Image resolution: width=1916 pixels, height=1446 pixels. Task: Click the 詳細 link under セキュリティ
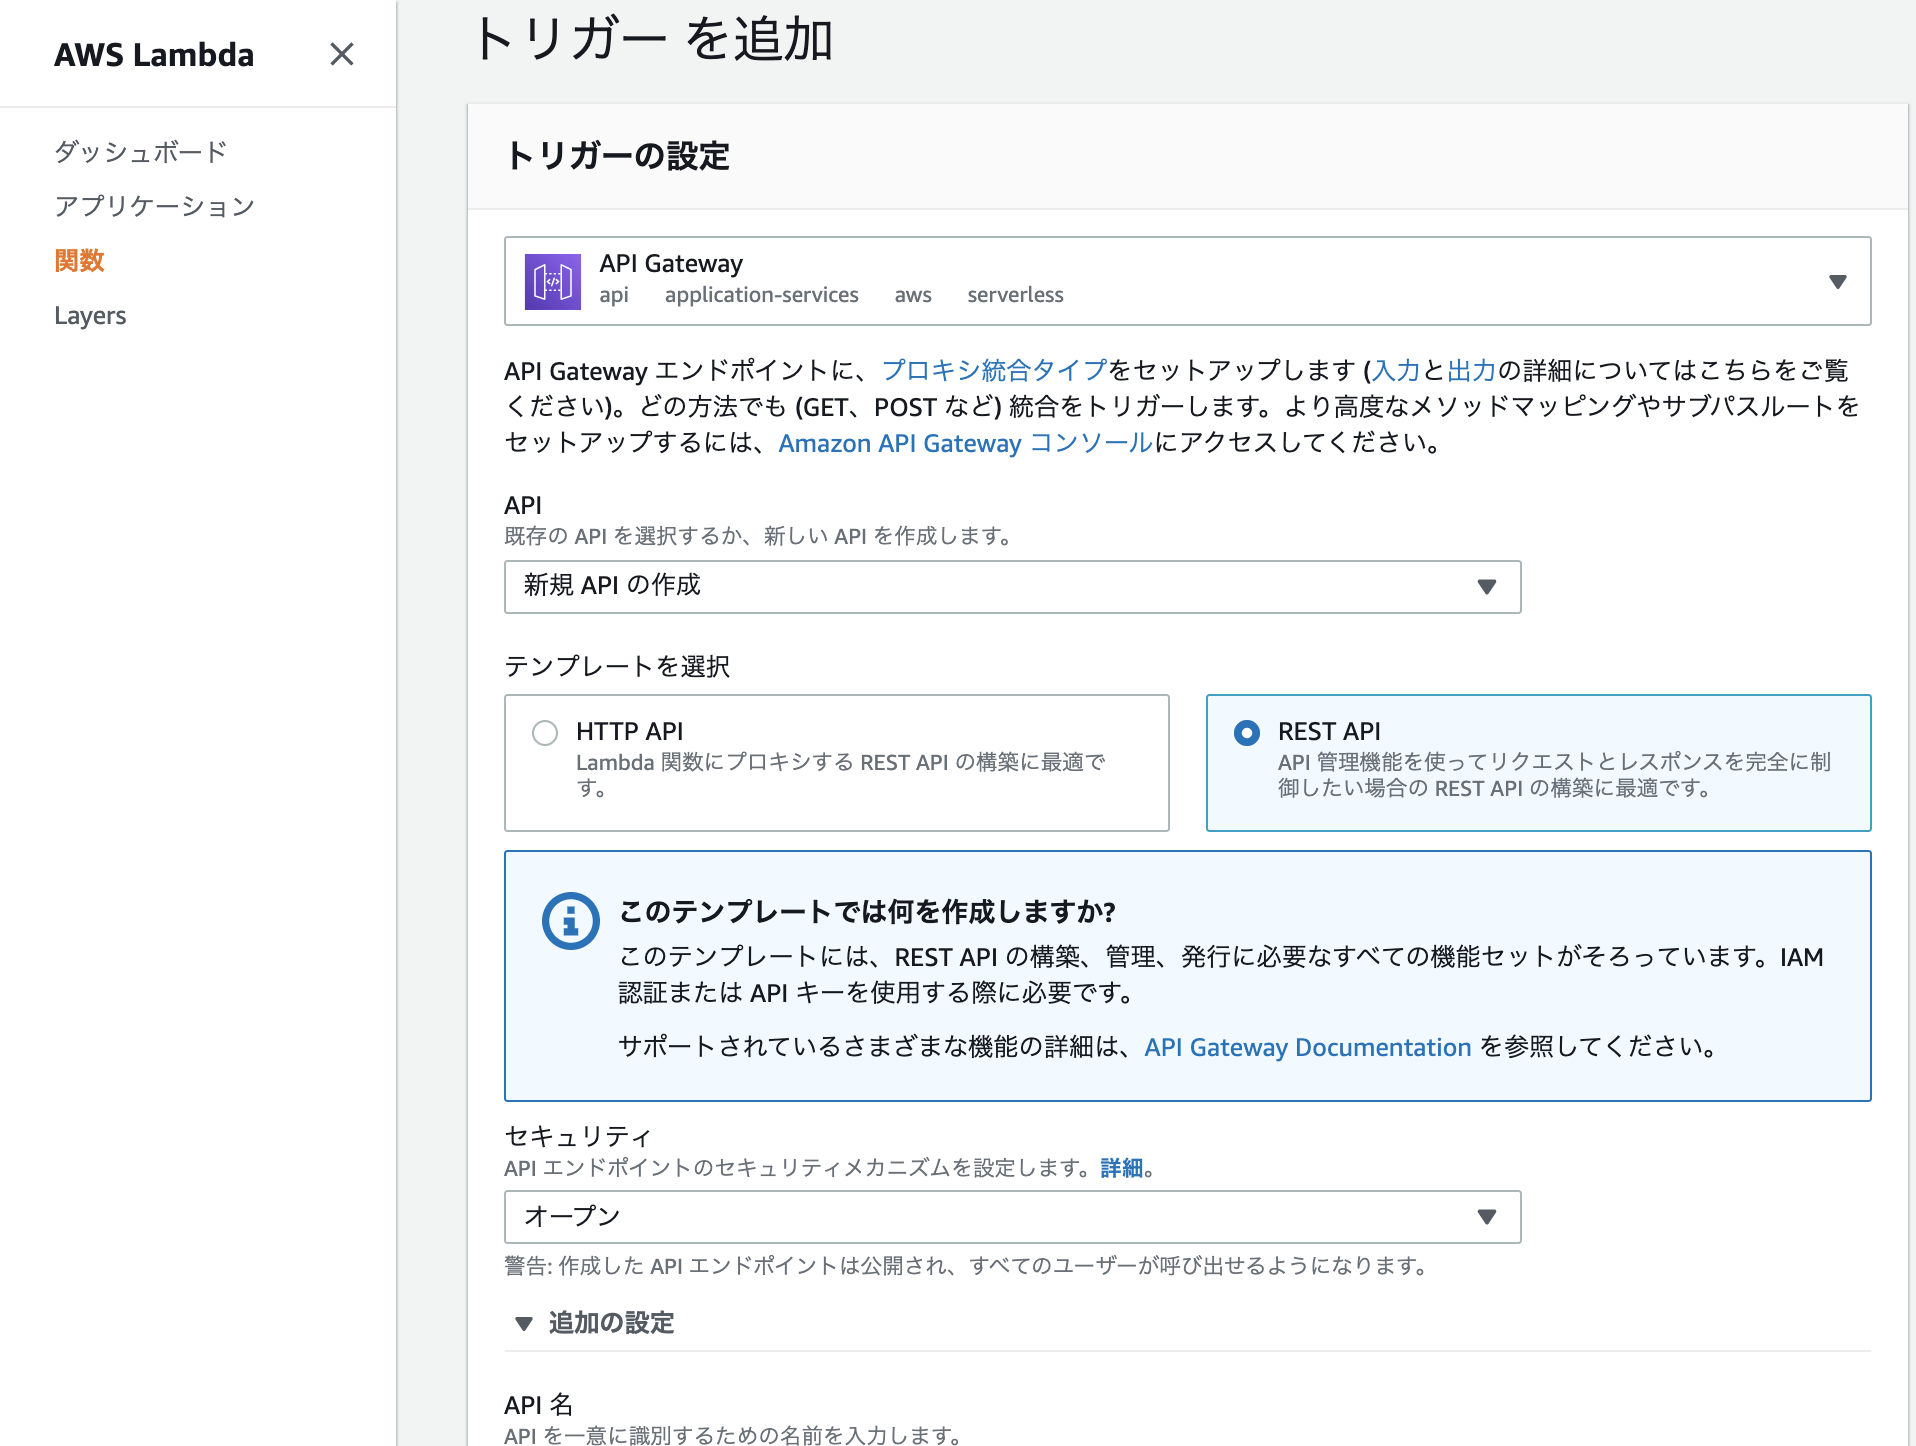tap(1121, 1168)
